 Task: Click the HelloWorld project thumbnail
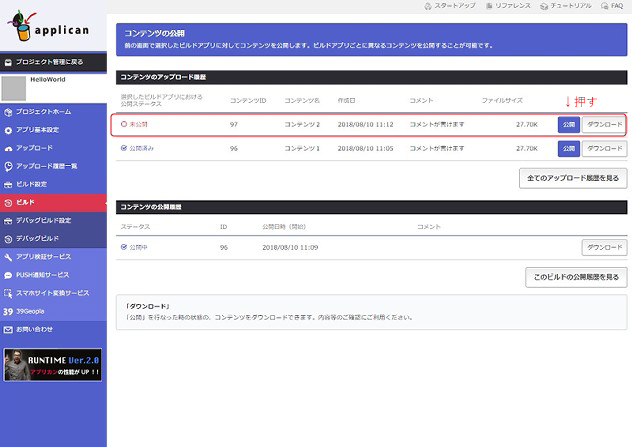click(14, 88)
